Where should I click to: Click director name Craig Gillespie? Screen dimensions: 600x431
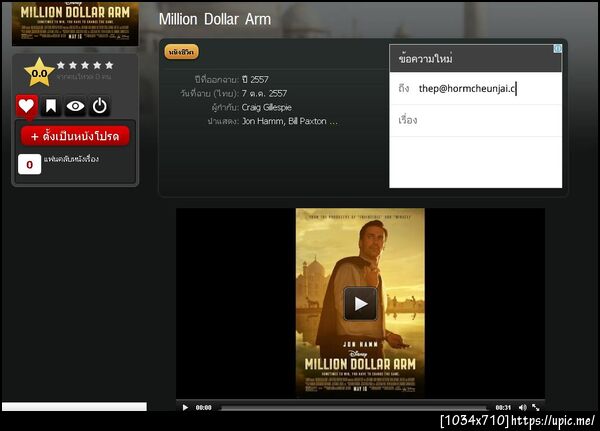coord(267,107)
